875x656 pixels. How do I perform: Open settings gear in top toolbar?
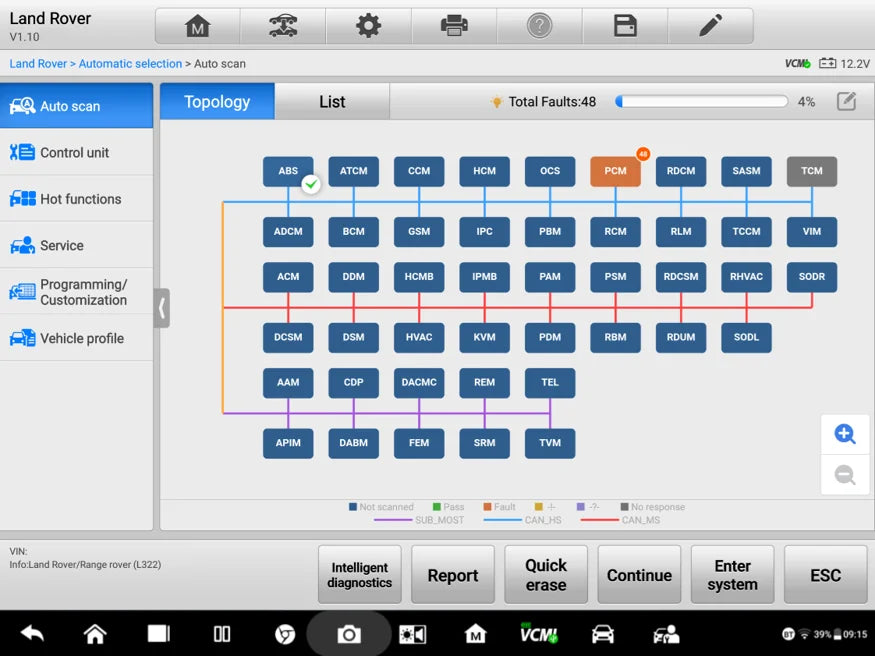tap(369, 26)
